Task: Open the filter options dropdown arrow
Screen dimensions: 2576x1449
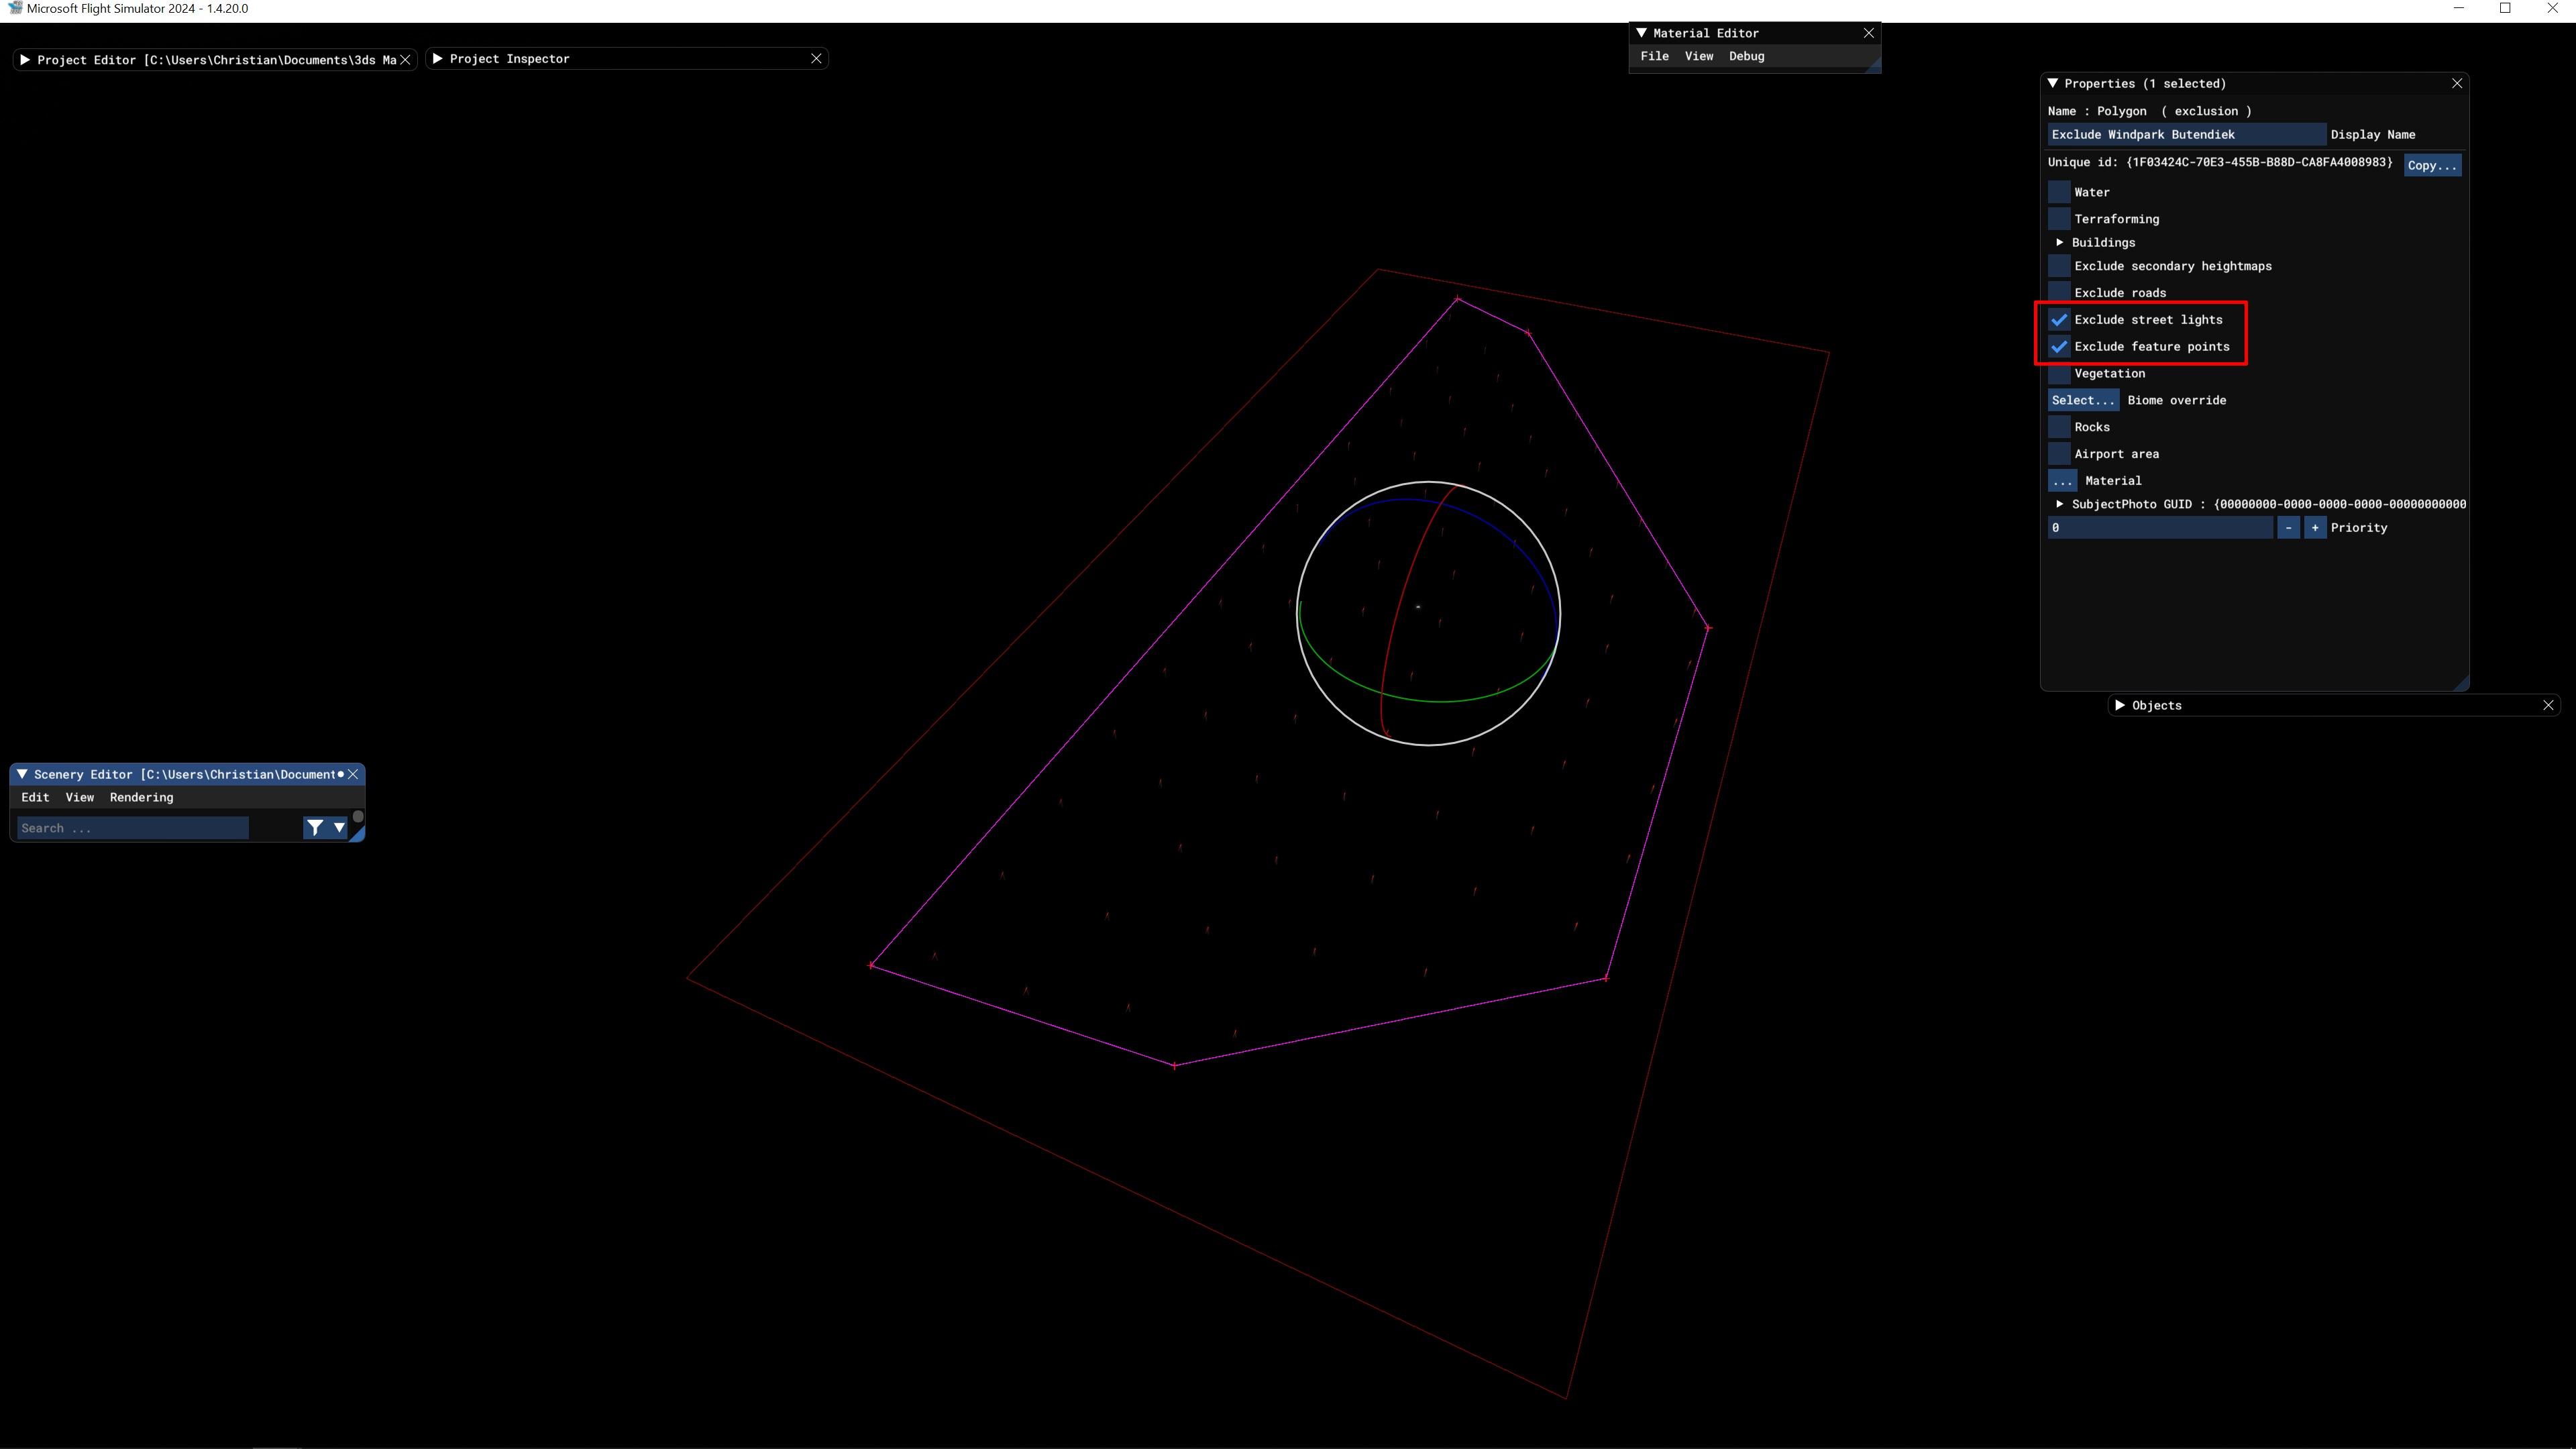Action: [339, 827]
